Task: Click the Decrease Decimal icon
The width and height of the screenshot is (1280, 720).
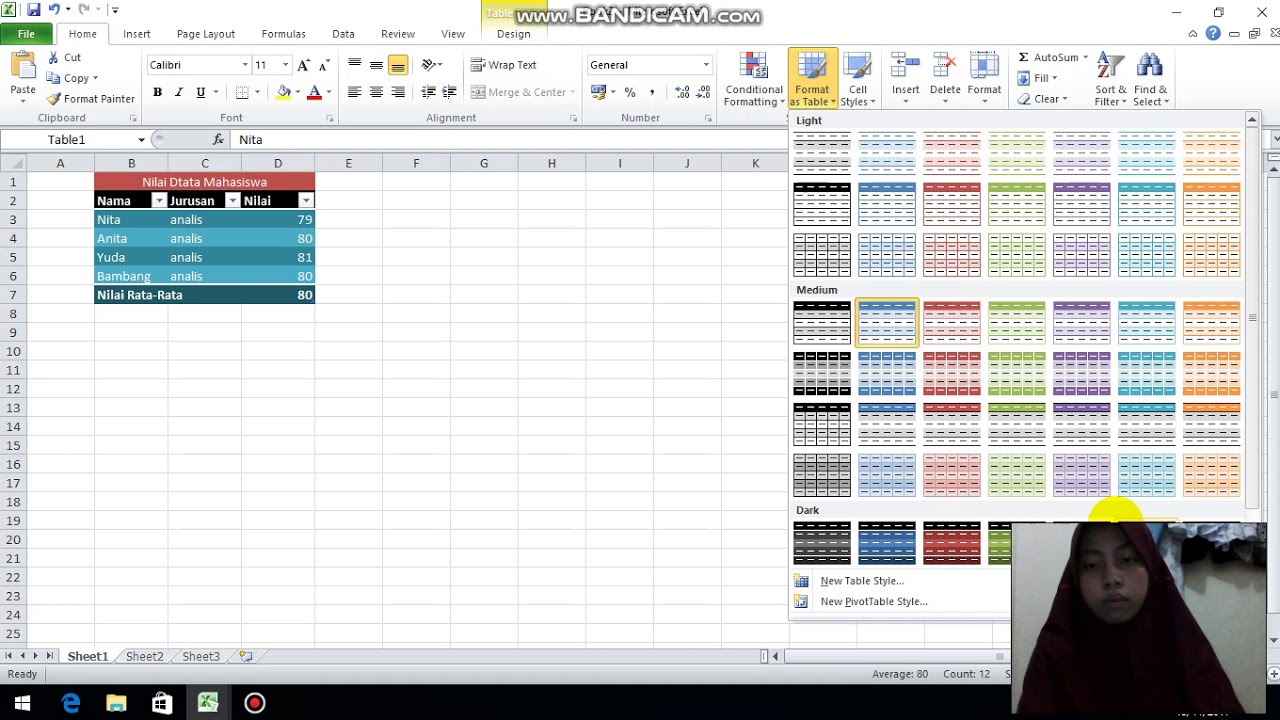Action: [x=704, y=92]
